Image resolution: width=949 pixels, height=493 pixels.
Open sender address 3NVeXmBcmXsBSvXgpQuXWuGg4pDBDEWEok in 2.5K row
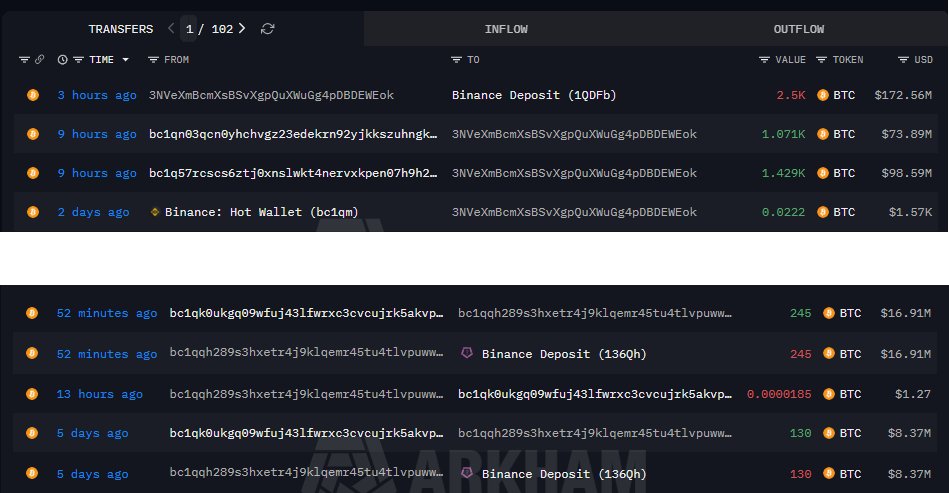[x=271, y=95]
